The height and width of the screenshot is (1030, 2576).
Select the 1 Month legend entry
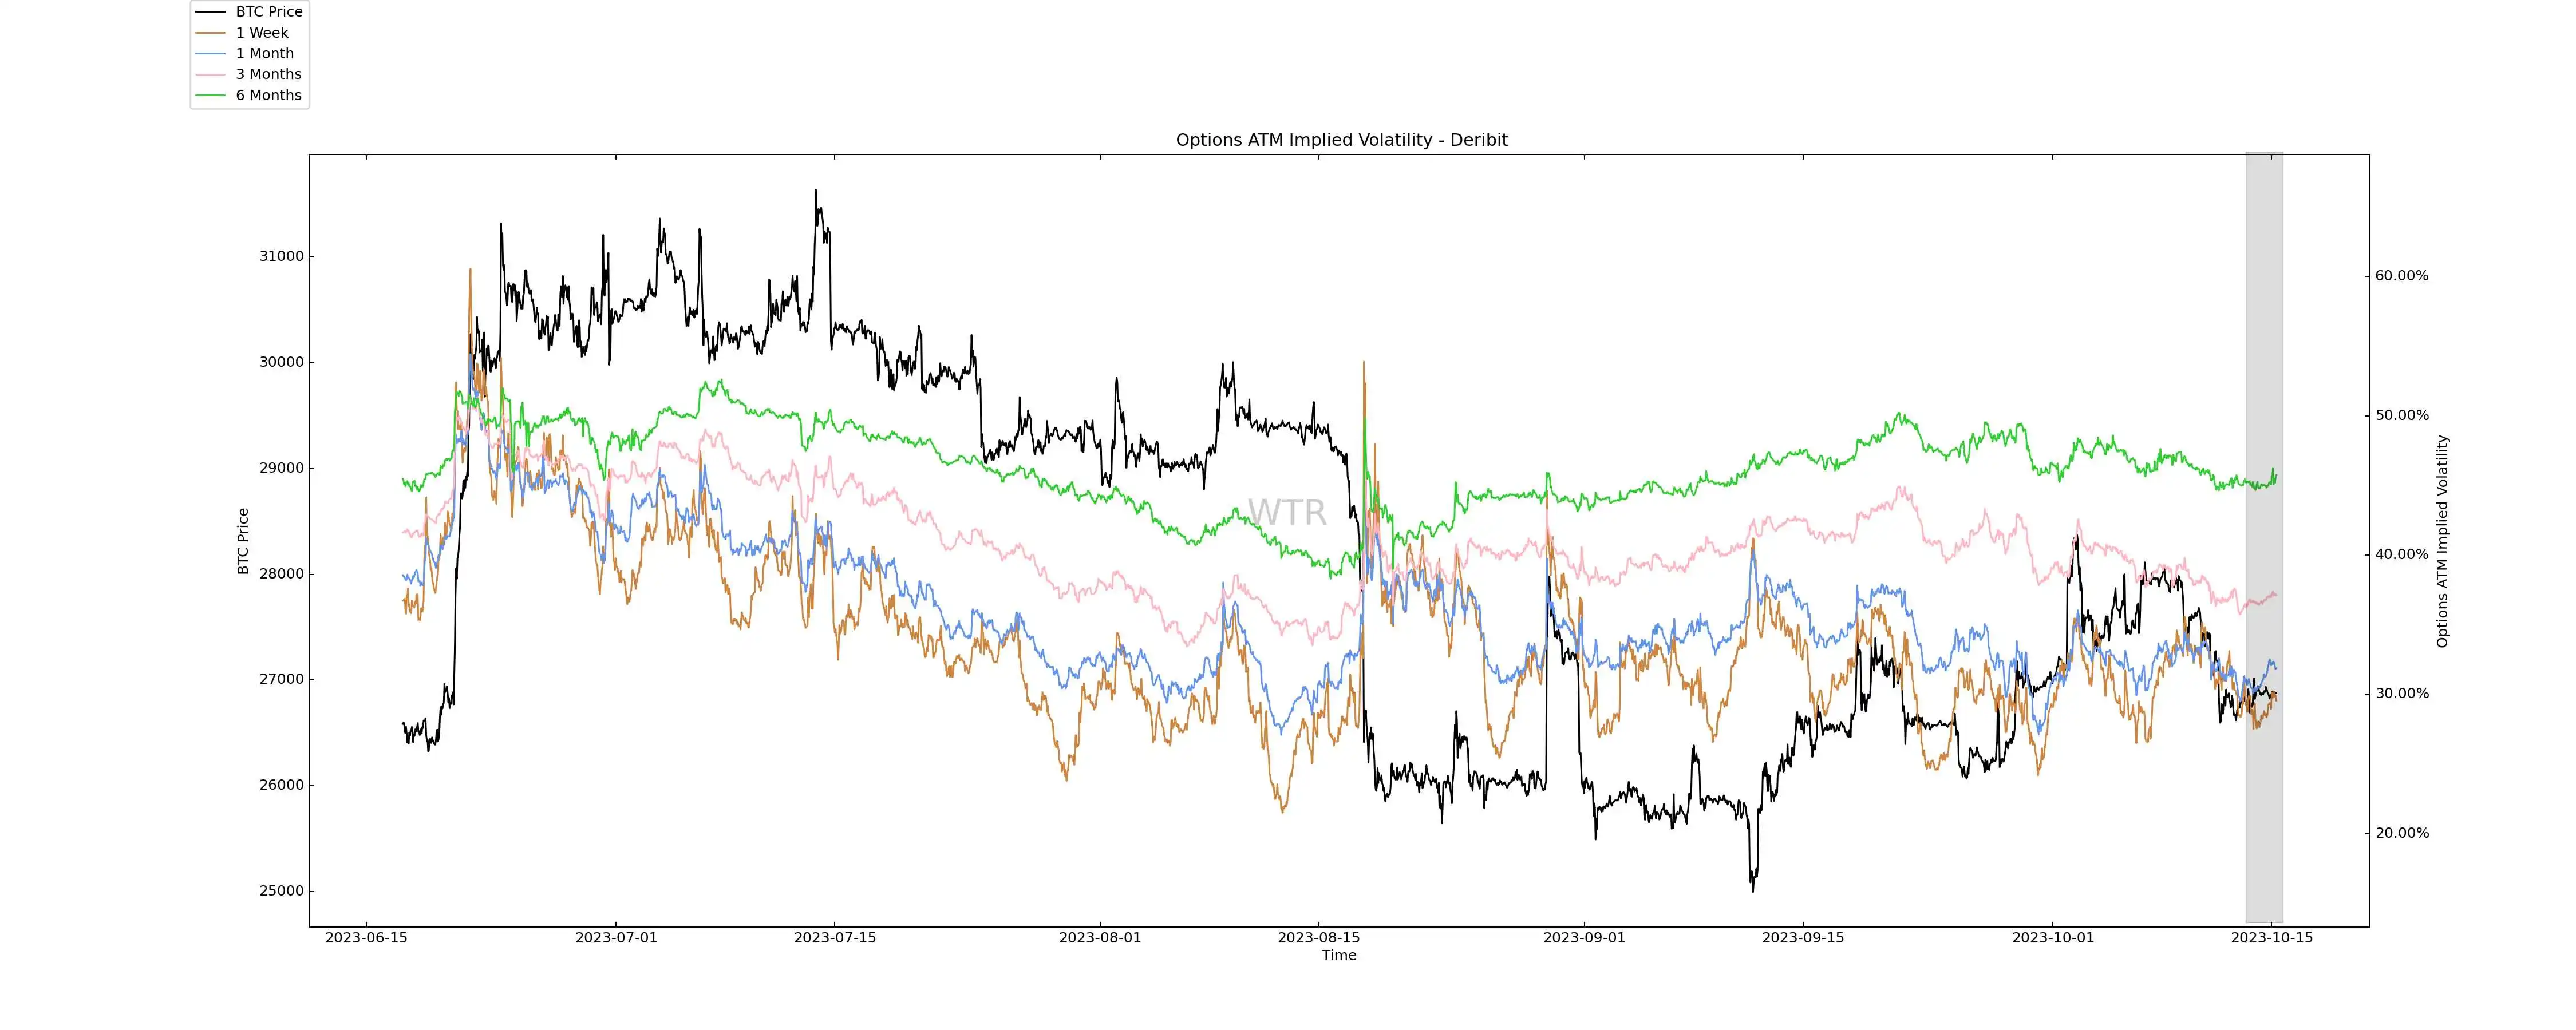point(264,54)
